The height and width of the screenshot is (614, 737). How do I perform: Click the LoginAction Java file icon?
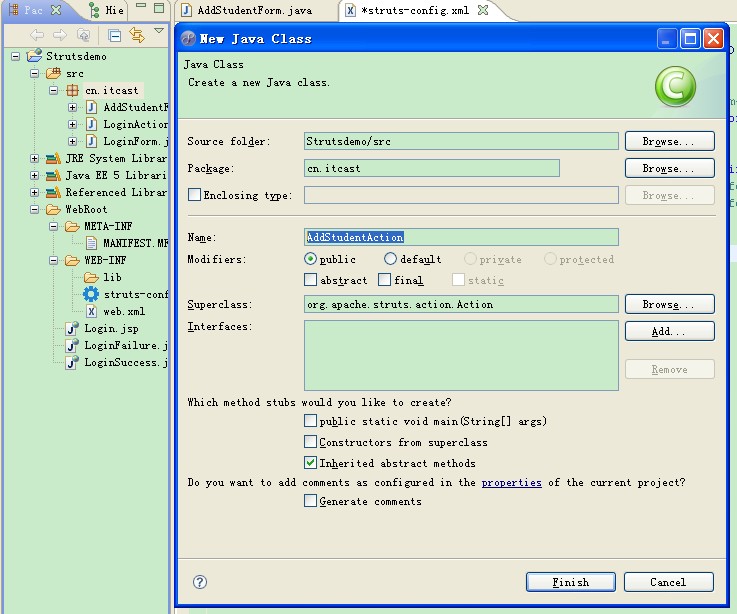[92, 124]
